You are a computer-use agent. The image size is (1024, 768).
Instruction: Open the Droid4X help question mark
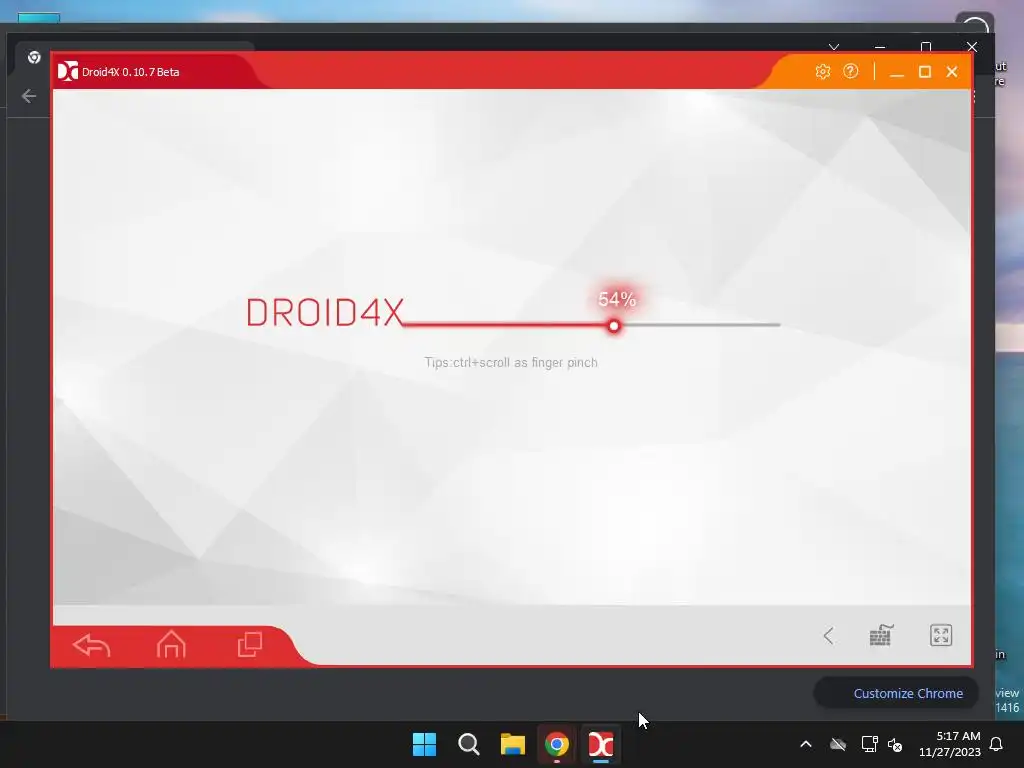[850, 71]
